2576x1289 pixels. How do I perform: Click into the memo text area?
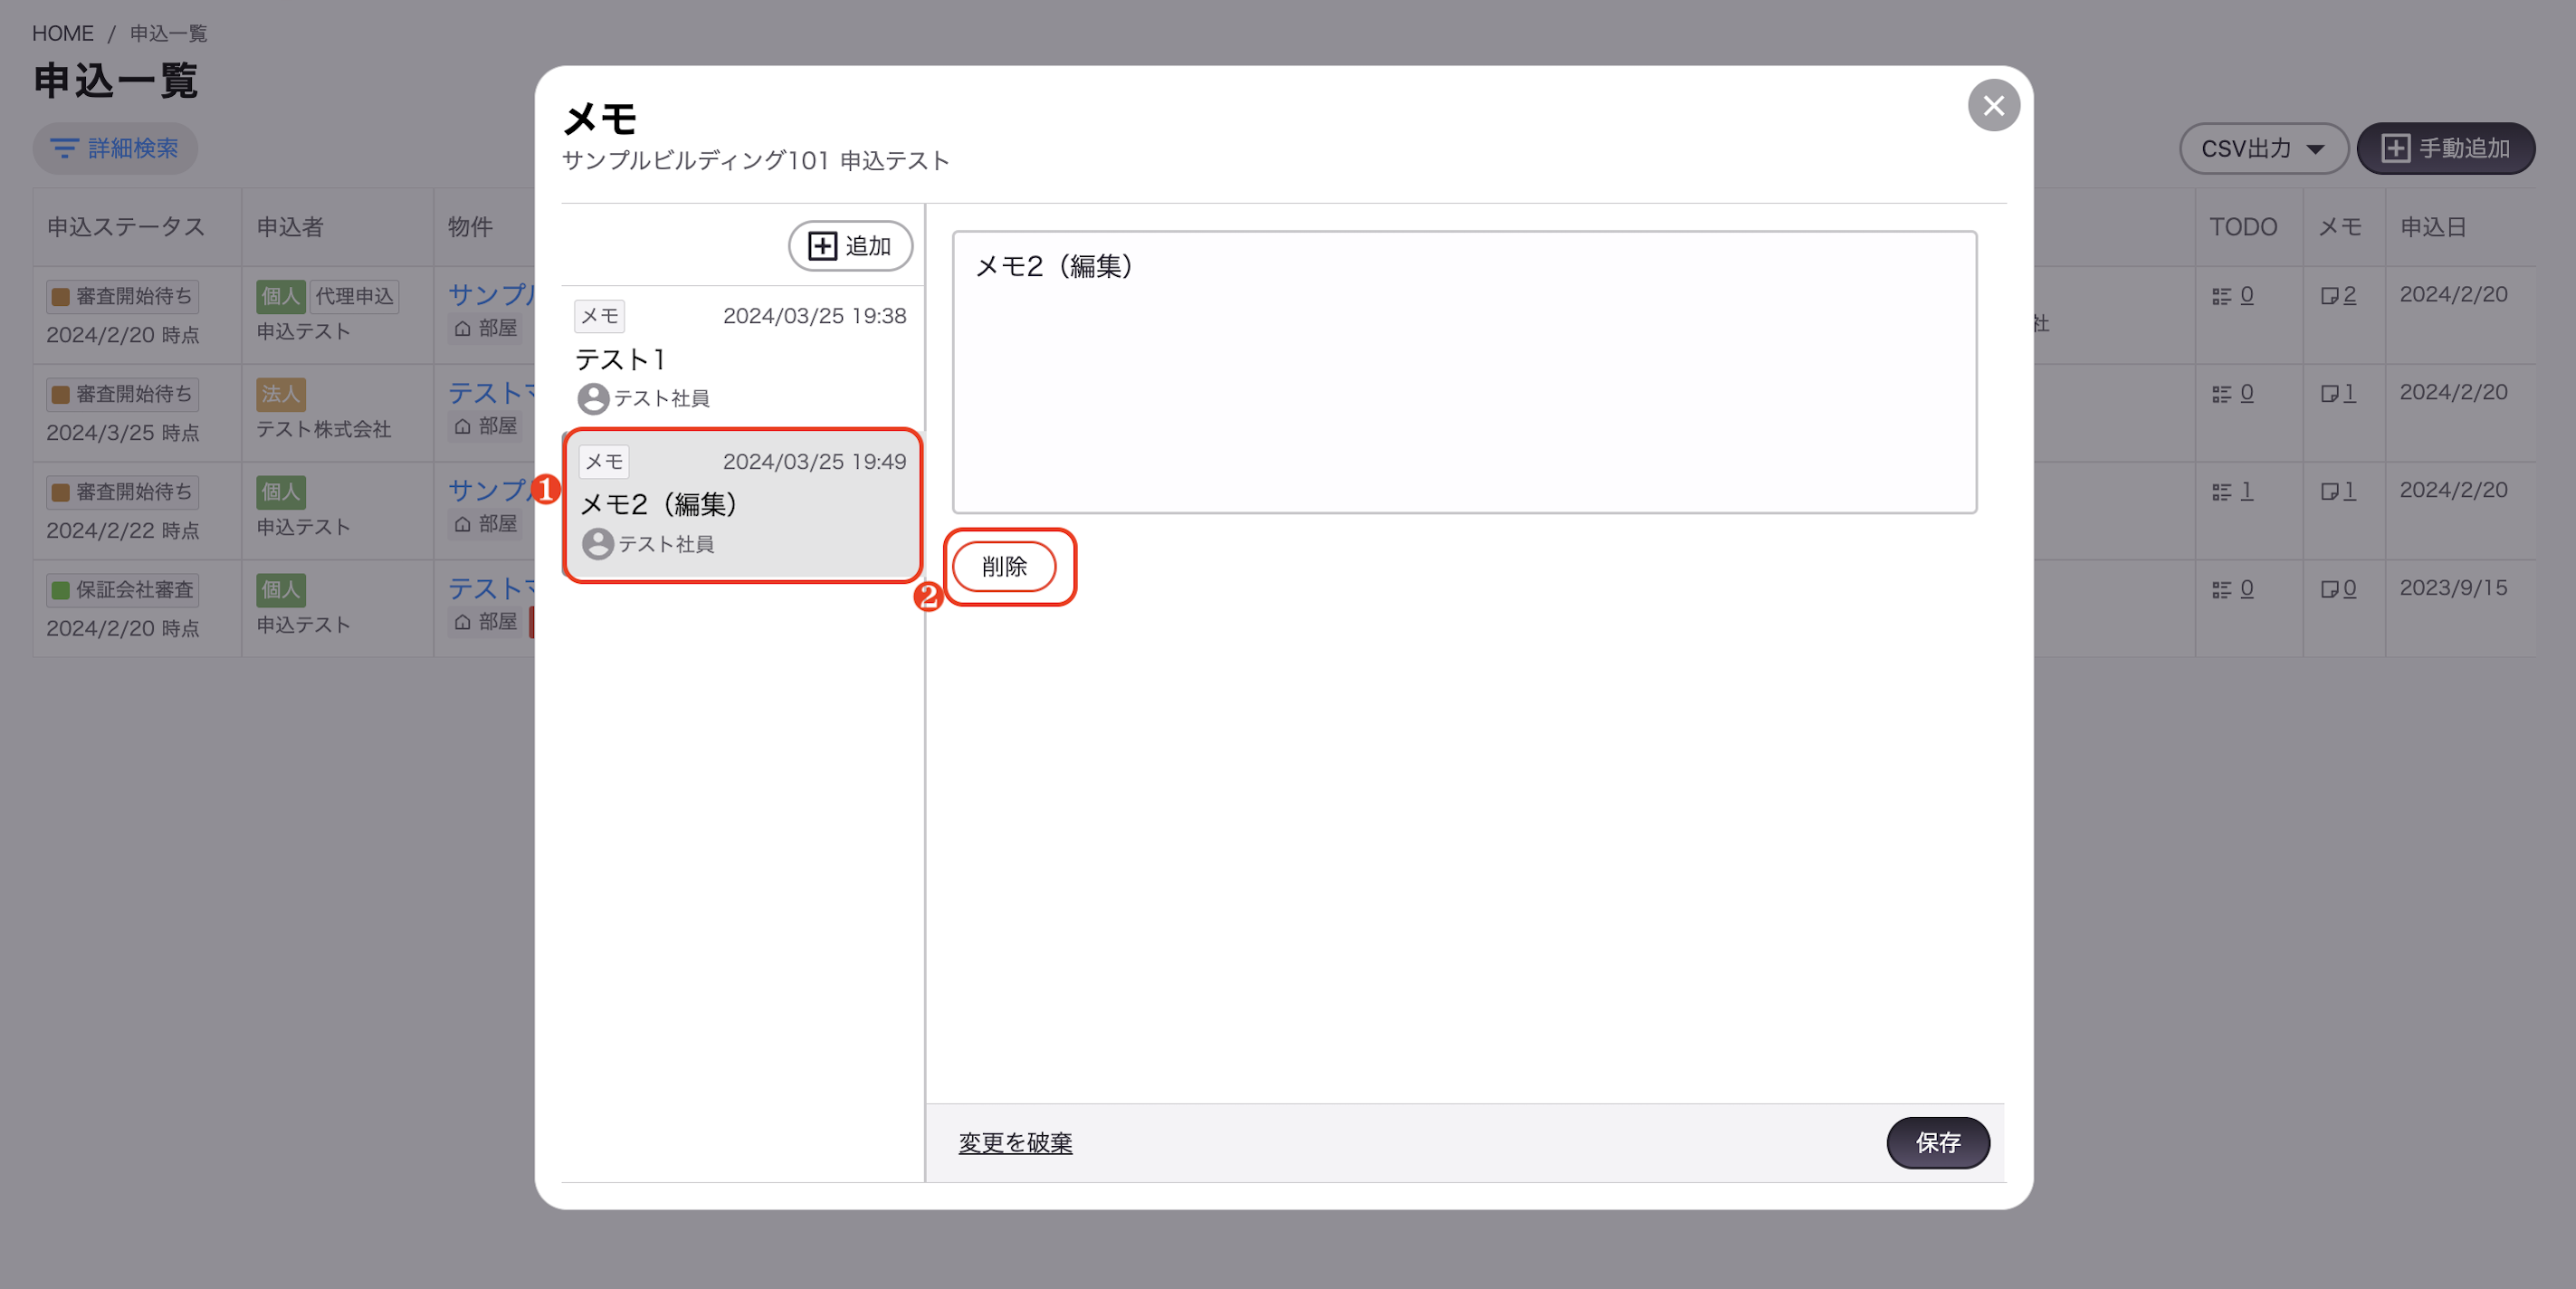pyautogui.click(x=1464, y=372)
